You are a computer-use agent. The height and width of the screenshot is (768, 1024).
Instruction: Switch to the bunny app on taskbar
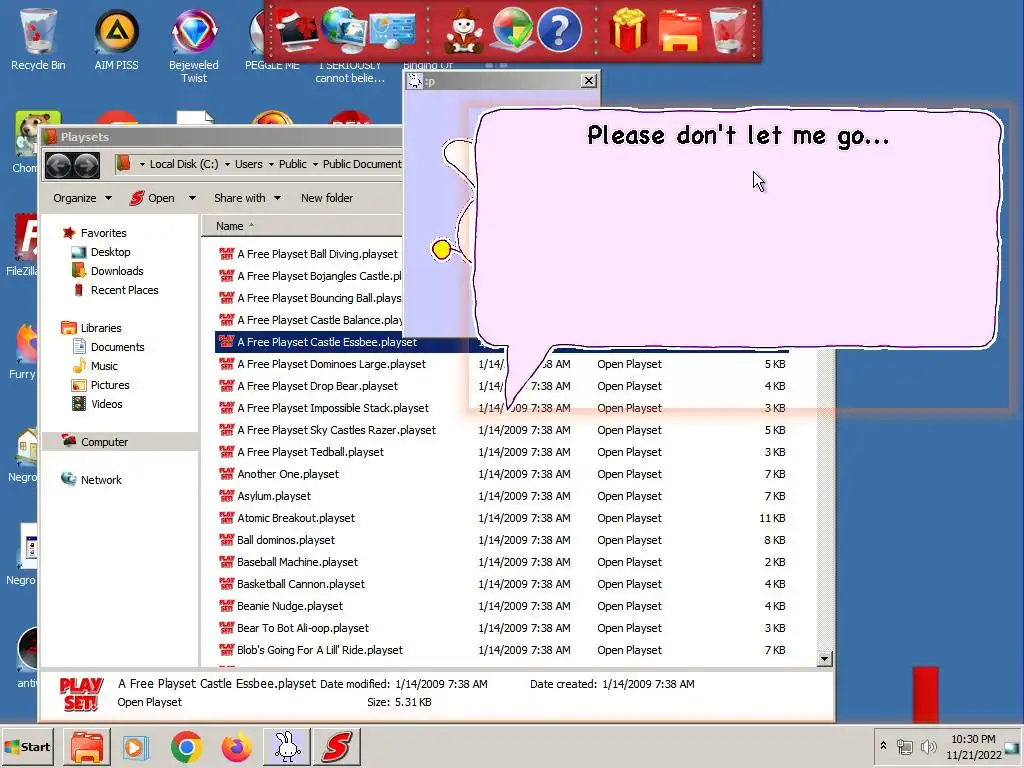tap(287, 746)
